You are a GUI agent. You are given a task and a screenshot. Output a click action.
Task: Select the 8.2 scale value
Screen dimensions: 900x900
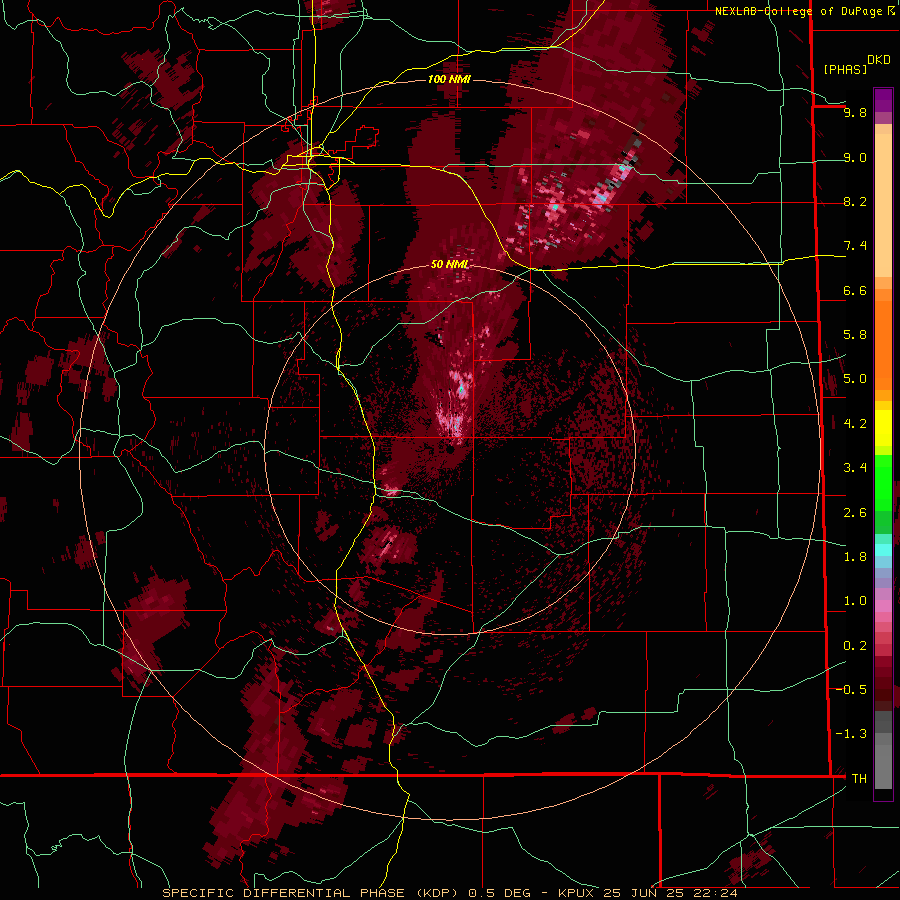[855, 201]
